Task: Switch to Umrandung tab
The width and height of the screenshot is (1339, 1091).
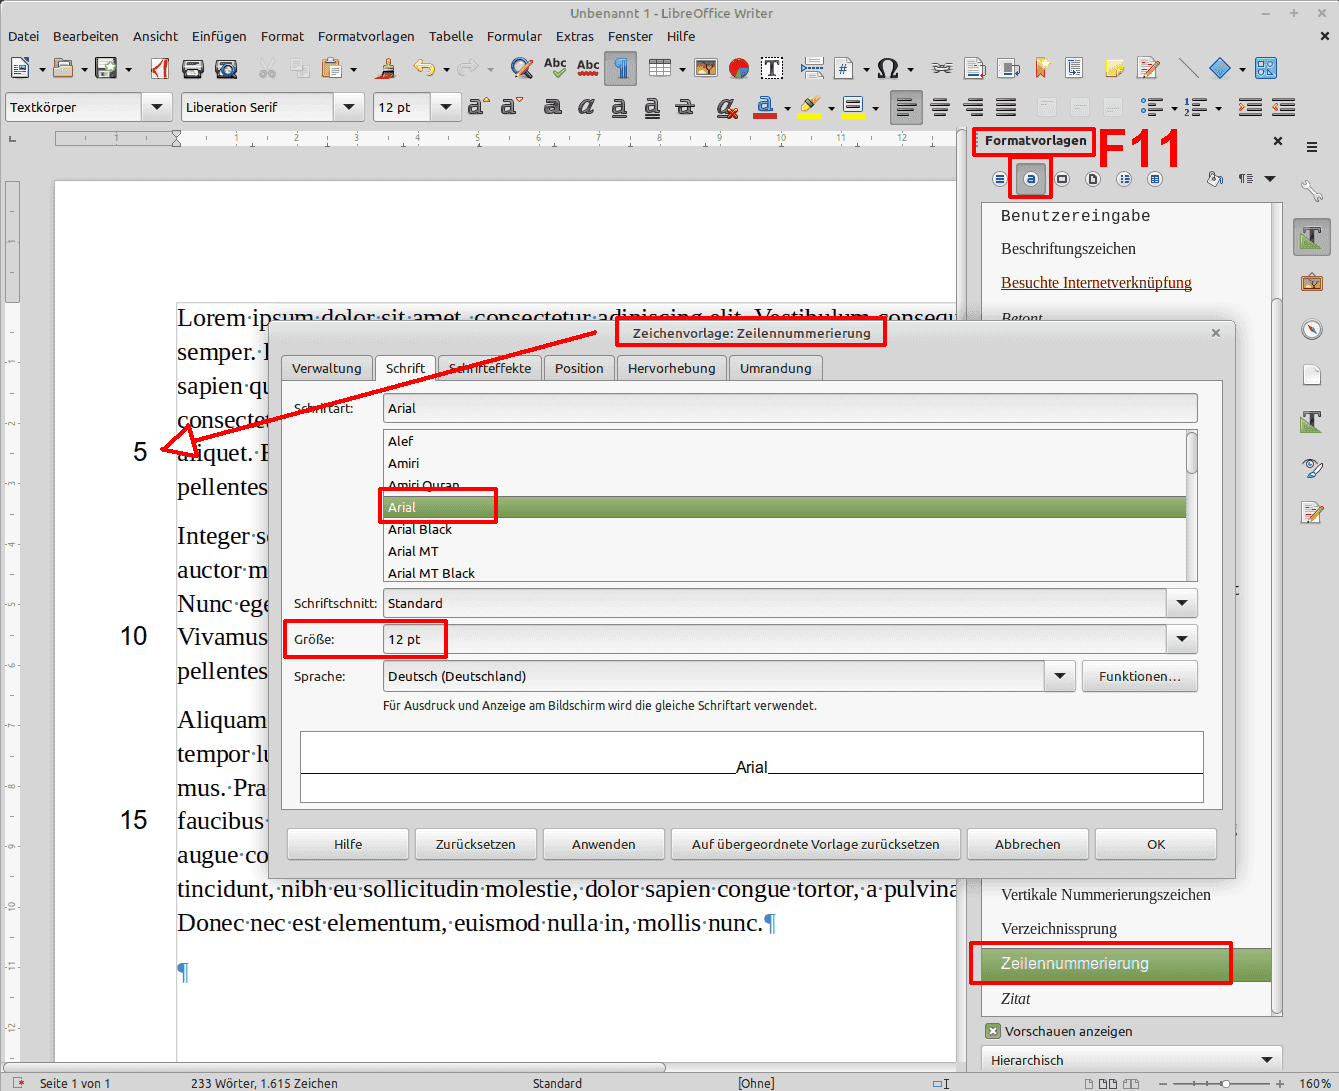Action: [776, 368]
